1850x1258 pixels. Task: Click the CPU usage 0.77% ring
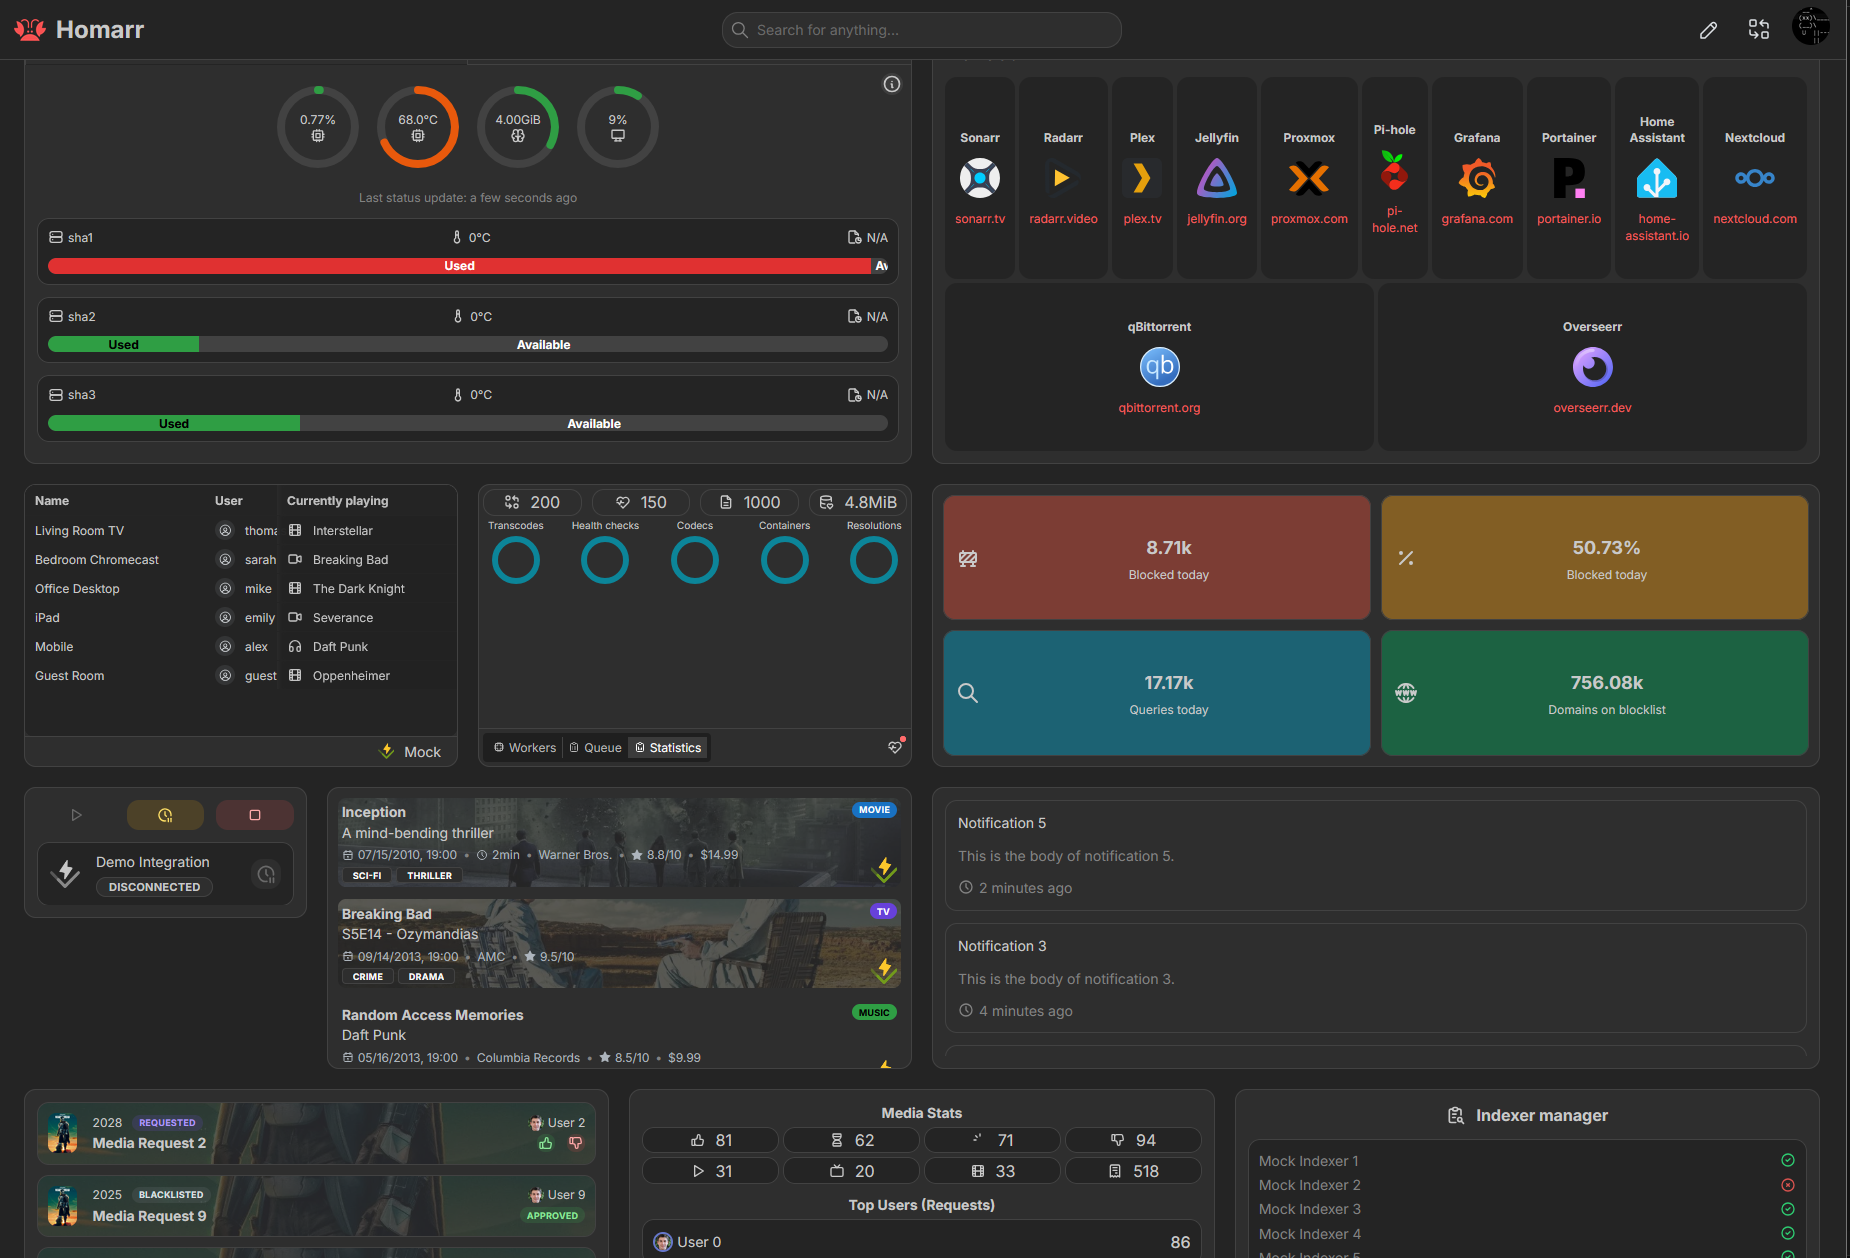coord(318,127)
